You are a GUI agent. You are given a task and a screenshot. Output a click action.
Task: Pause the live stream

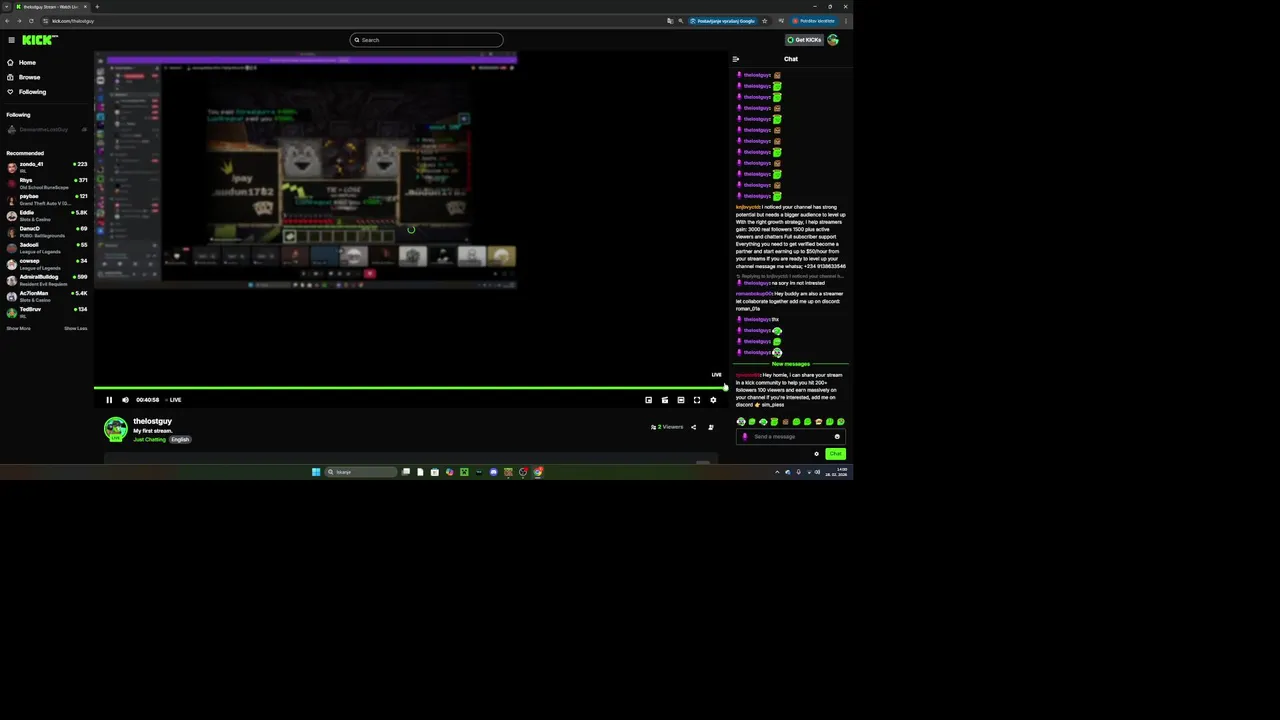[x=109, y=400]
